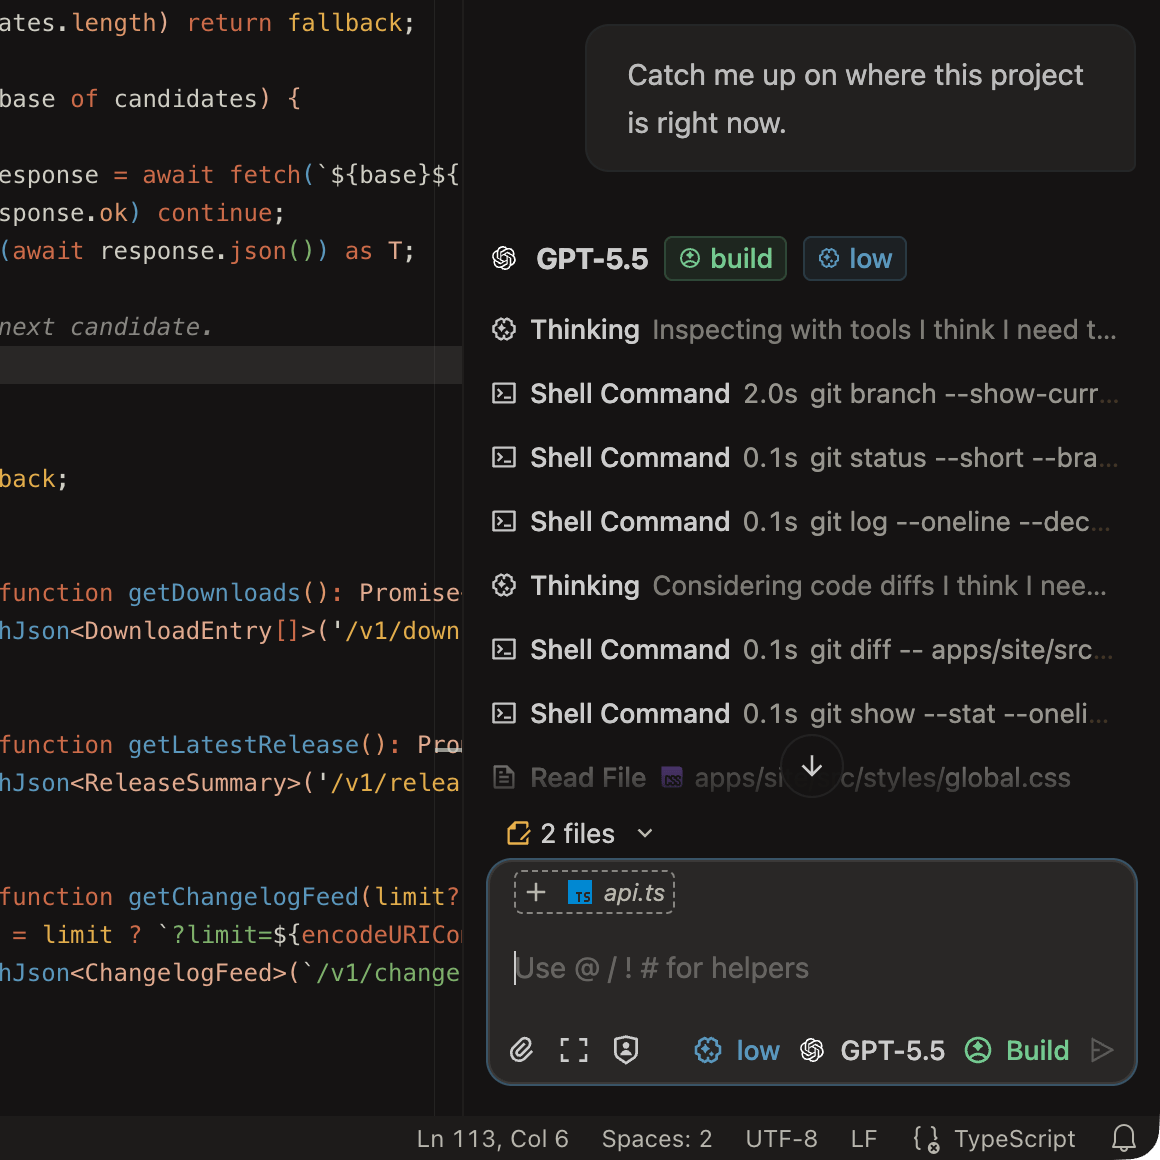Click the 'Catch me up' user message bubble
Screen dimensions: 1160x1160
coord(860,98)
